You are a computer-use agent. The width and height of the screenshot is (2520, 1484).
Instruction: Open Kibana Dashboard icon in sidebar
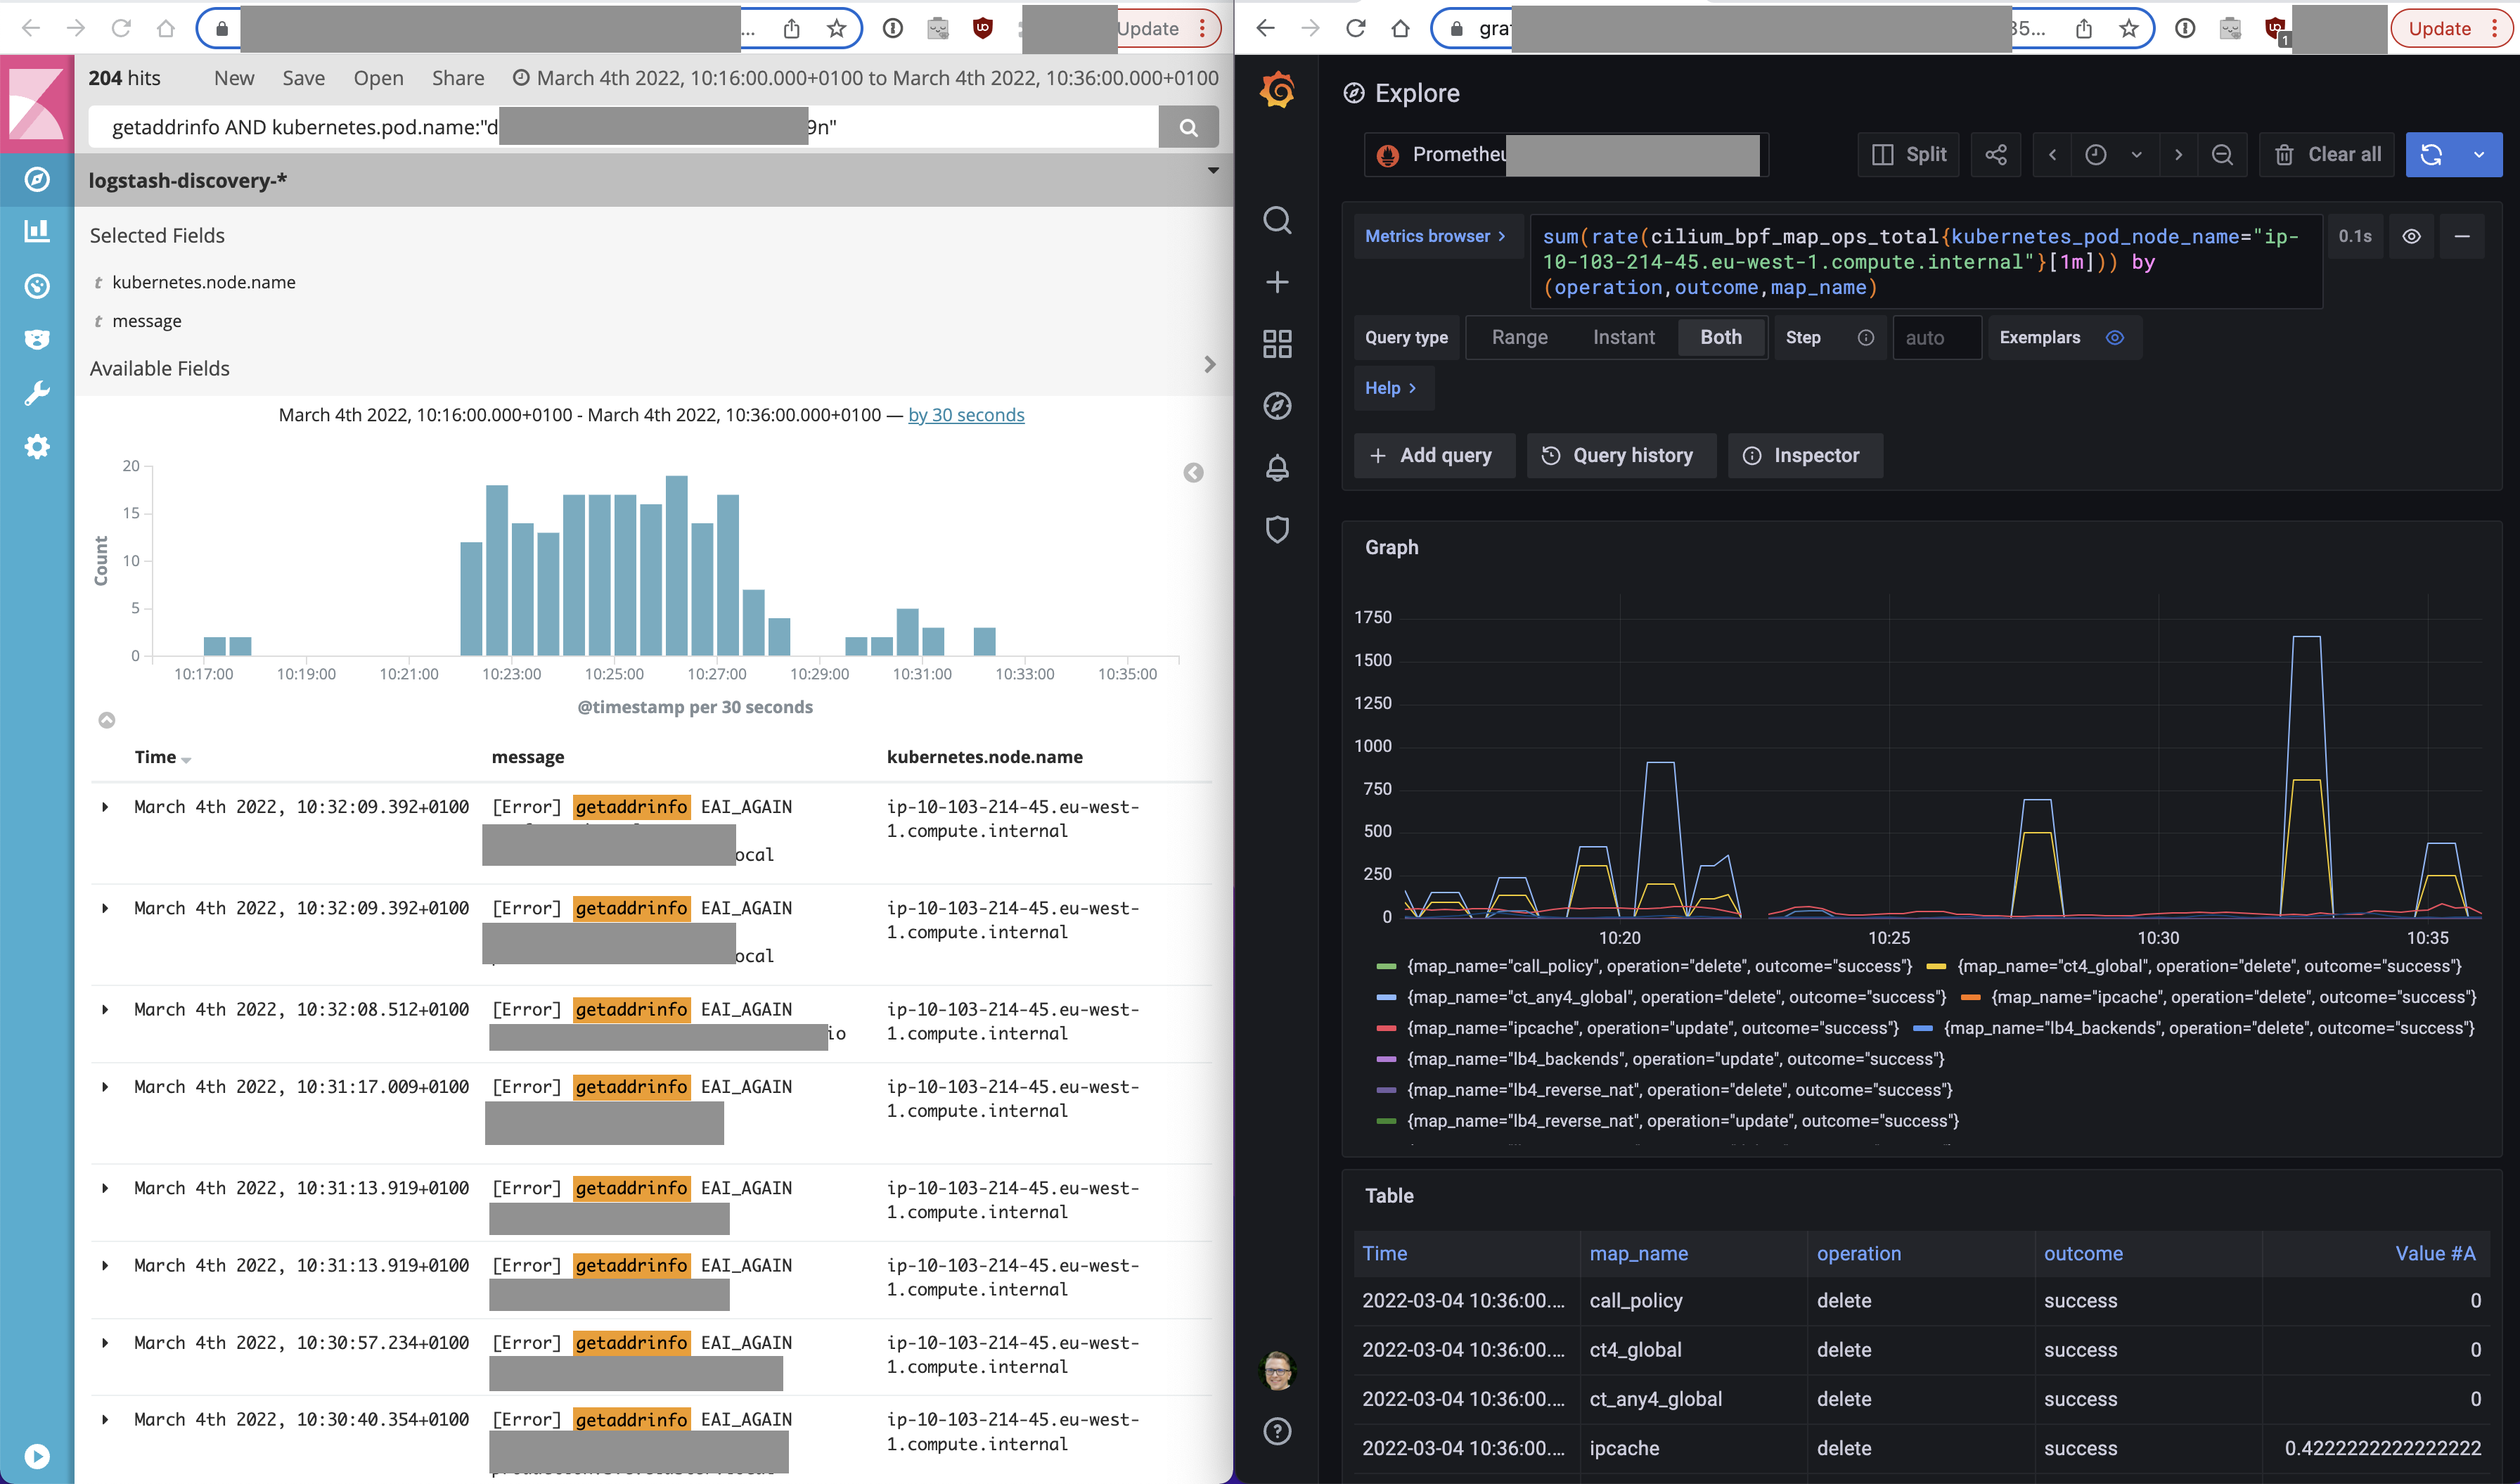(x=37, y=286)
